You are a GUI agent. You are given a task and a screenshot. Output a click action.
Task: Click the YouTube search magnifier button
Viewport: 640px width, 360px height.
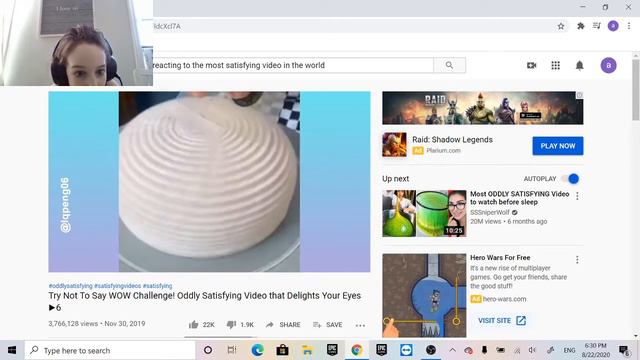click(x=449, y=65)
